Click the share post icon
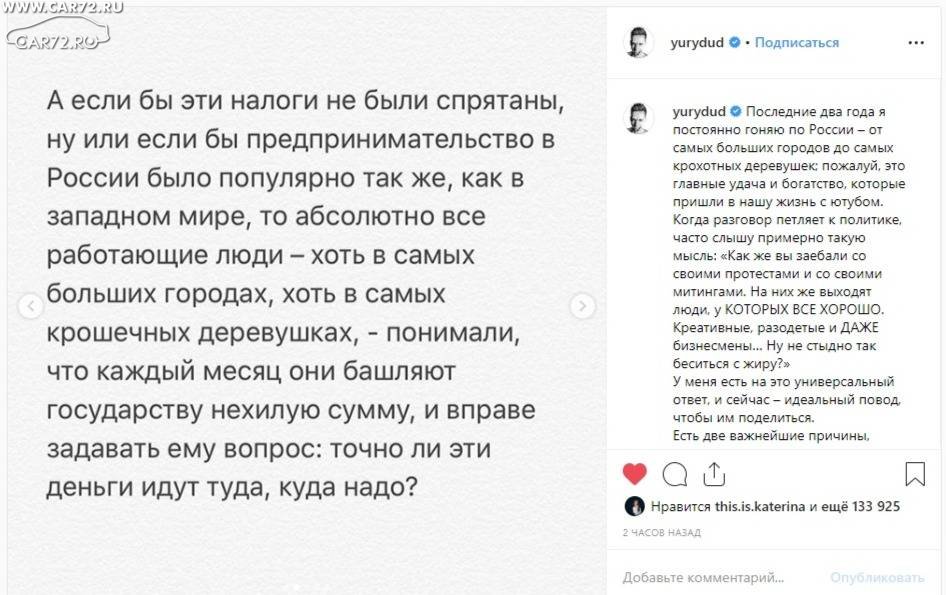Viewport: 946px width, 595px height. [x=714, y=474]
